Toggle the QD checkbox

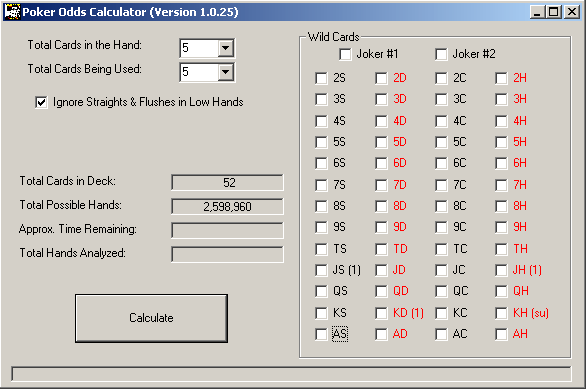381,291
